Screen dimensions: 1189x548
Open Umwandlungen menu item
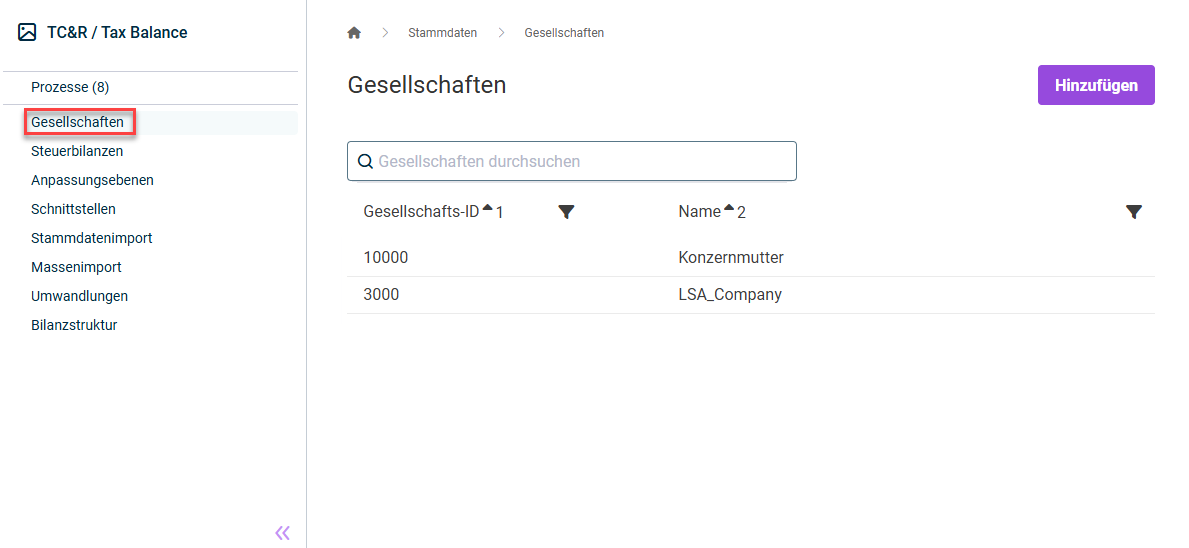tap(80, 296)
